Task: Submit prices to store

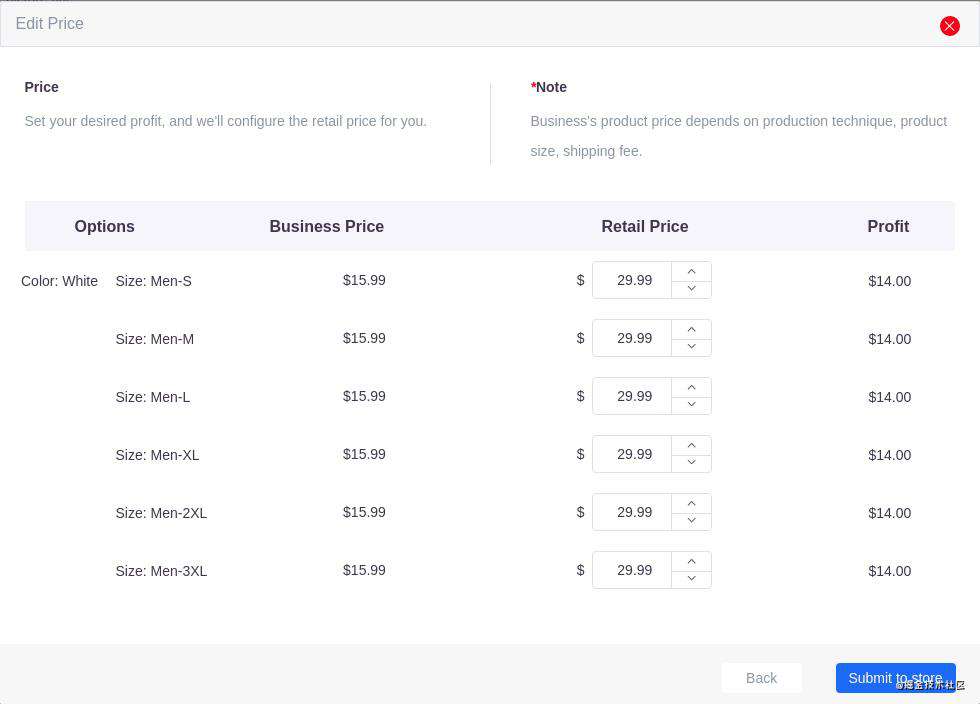Action: (896, 678)
